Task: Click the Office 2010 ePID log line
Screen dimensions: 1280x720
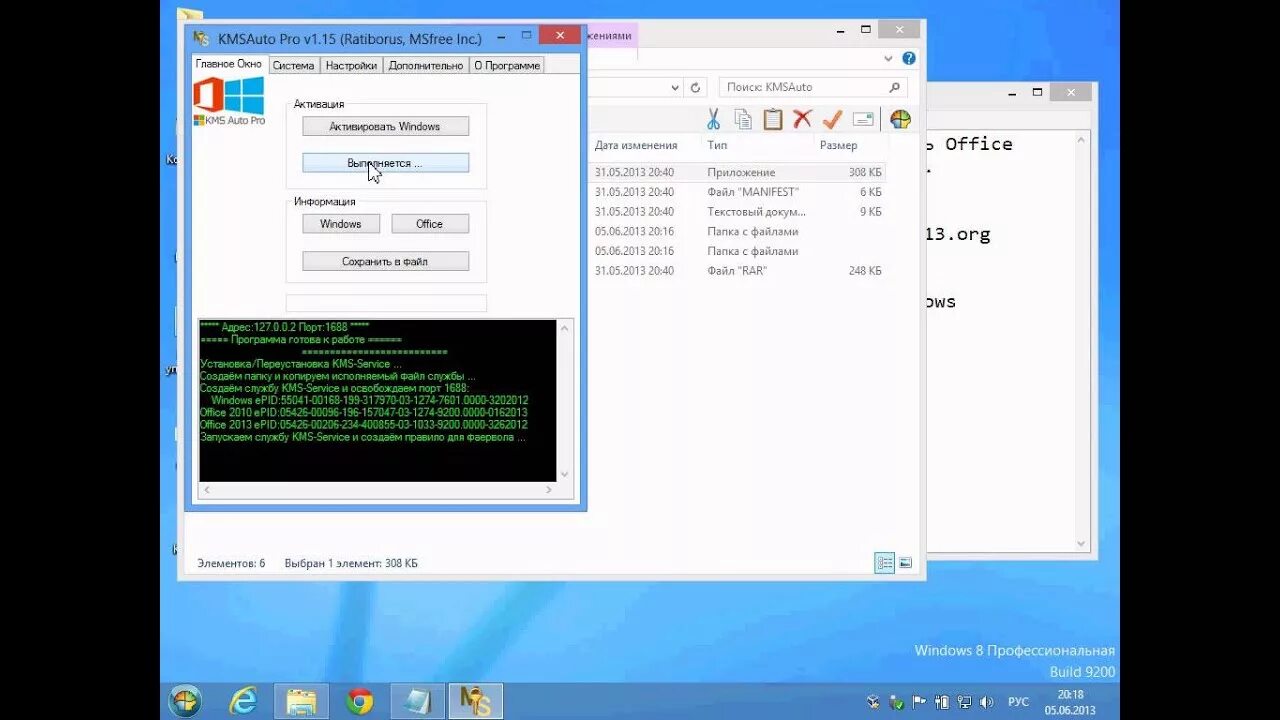Action: click(x=364, y=412)
